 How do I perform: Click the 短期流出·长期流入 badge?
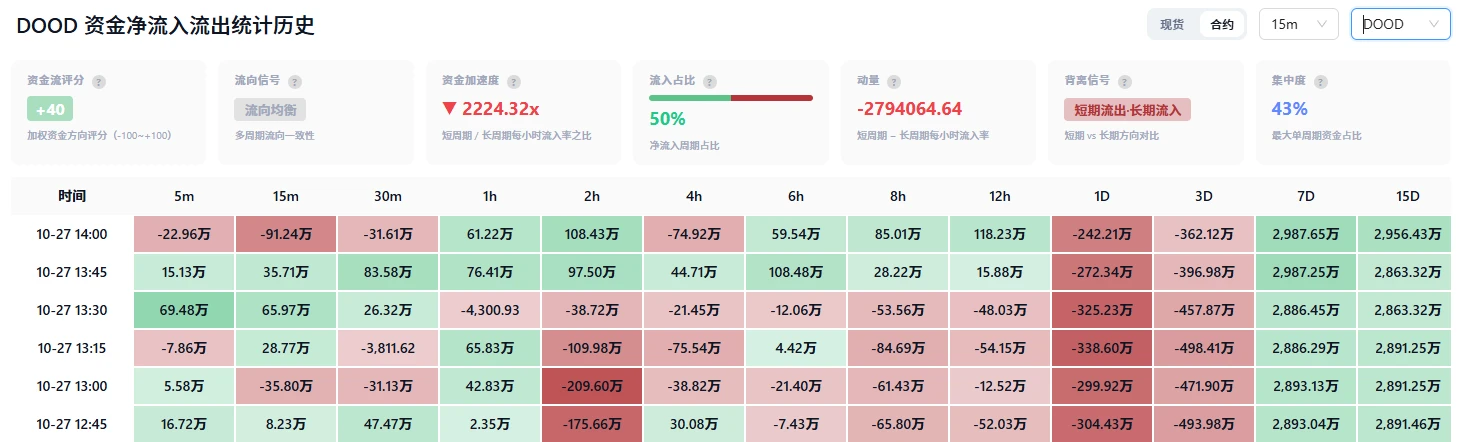tap(1127, 109)
